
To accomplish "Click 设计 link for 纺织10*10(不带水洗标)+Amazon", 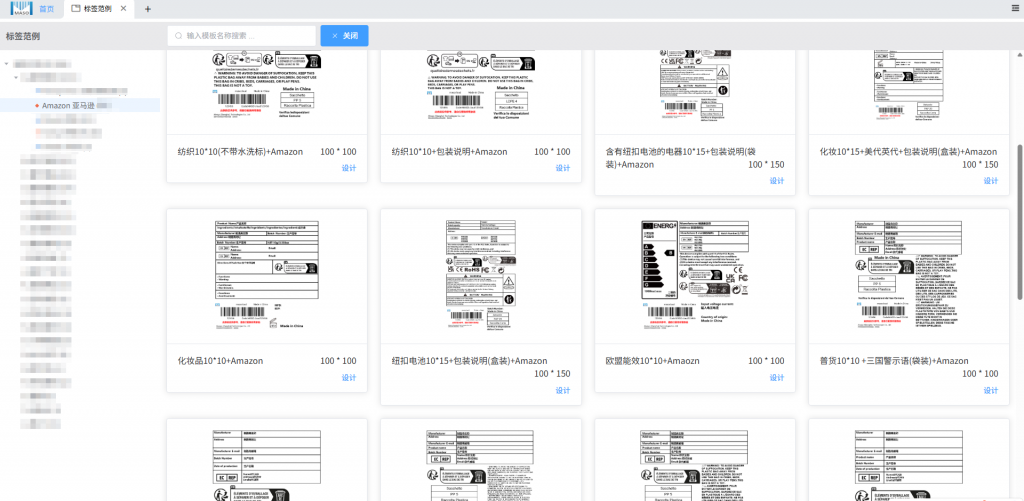I will [x=349, y=168].
